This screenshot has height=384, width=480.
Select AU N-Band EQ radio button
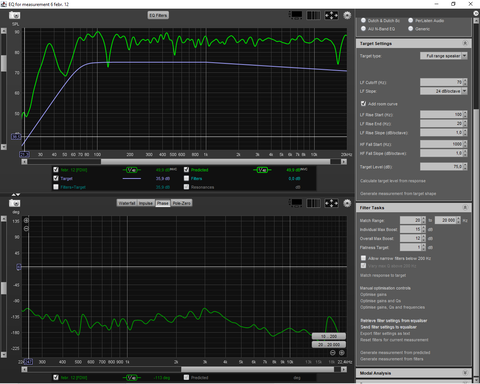[x=363, y=29]
